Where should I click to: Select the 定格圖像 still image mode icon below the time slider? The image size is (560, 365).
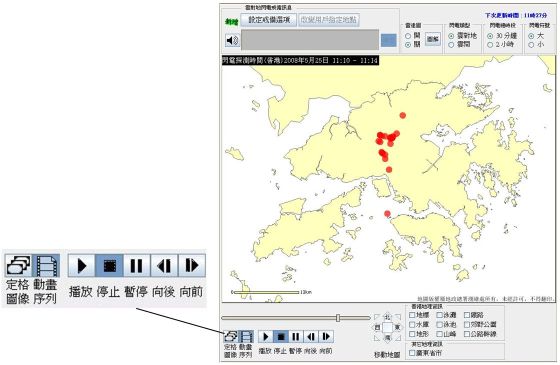coord(231,336)
